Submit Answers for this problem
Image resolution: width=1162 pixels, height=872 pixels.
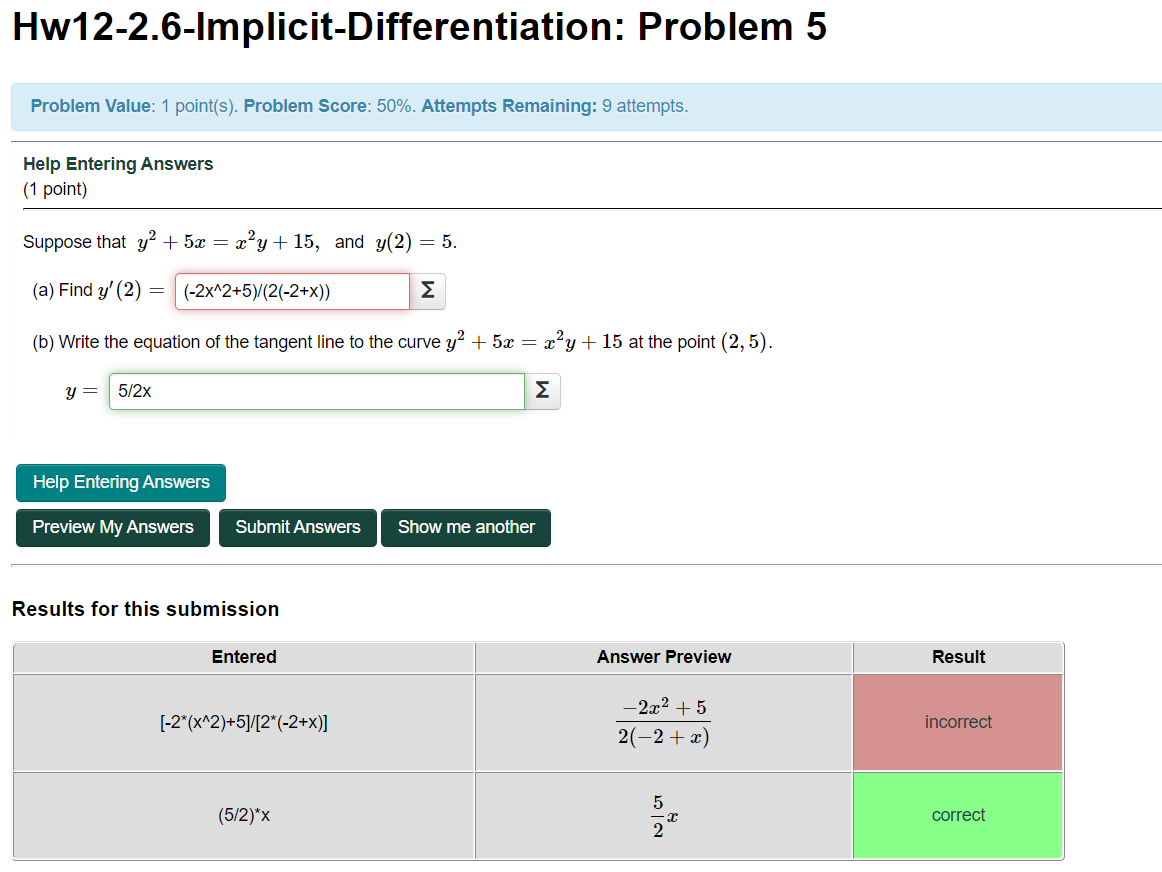click(297, 527)
